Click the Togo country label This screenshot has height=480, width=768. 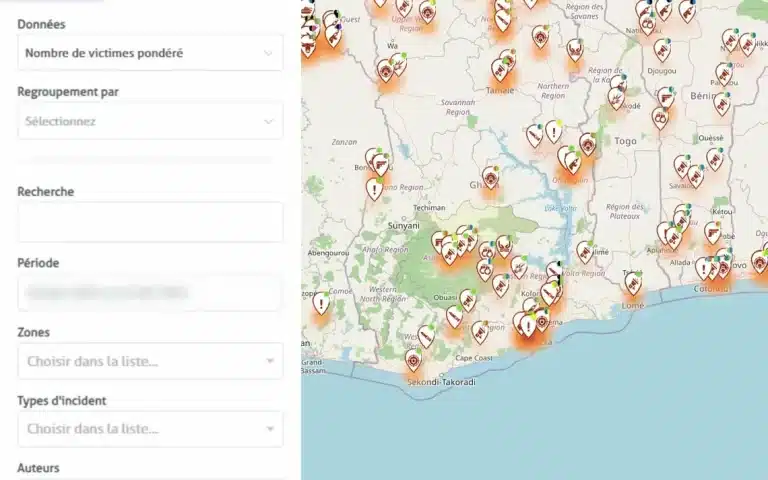(625, 141)
